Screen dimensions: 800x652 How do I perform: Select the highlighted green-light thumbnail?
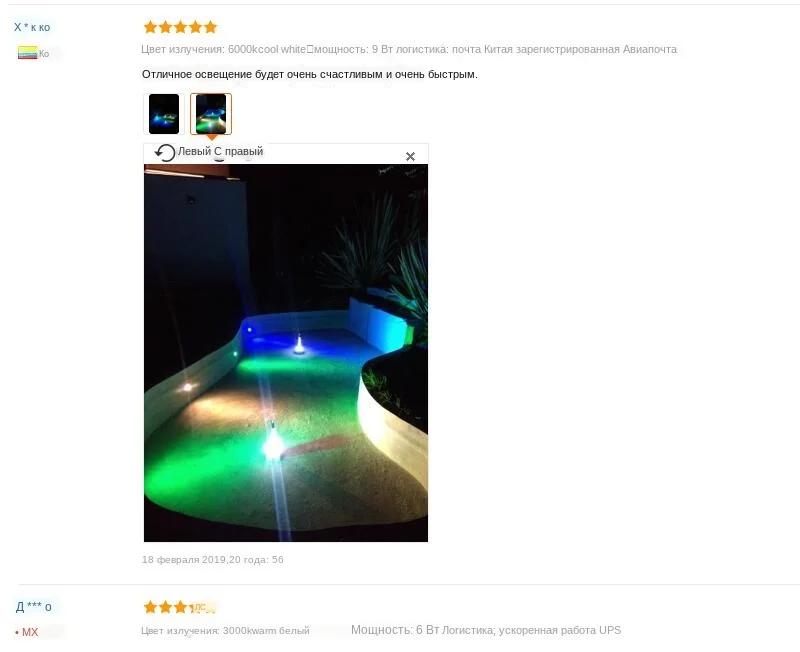pos(211,114)
